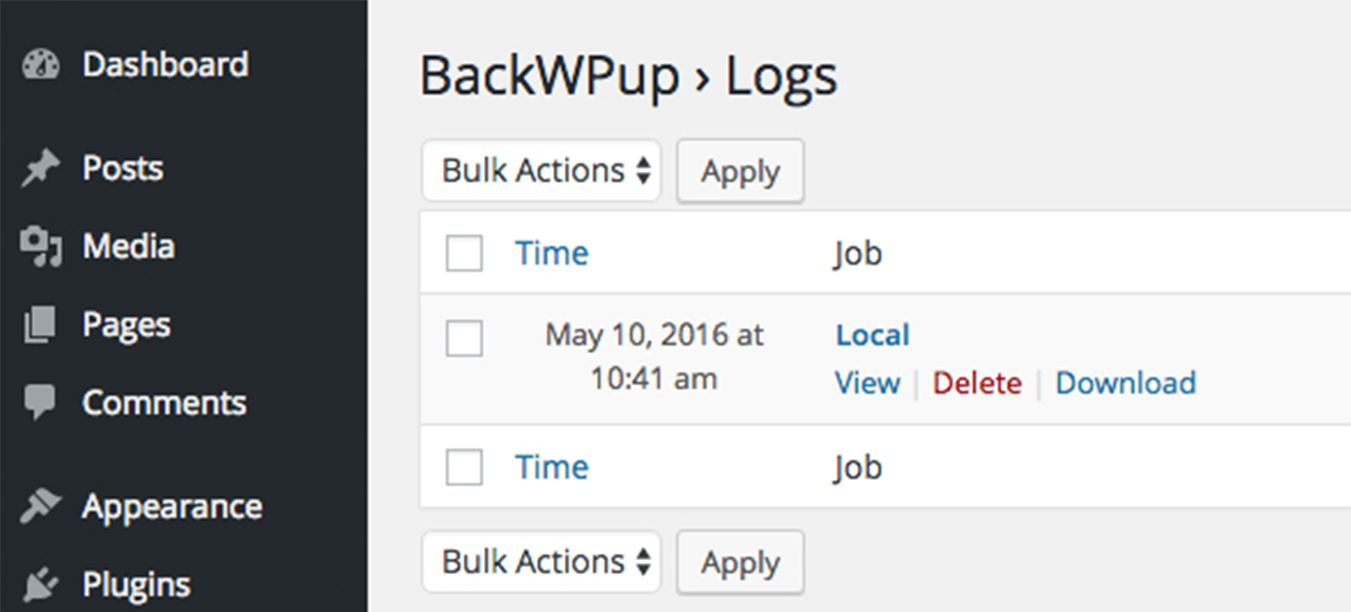The image size is (1351, 612).
Task: Open the bottom Bulk Actions dropdown
Action: pos(541,562)
